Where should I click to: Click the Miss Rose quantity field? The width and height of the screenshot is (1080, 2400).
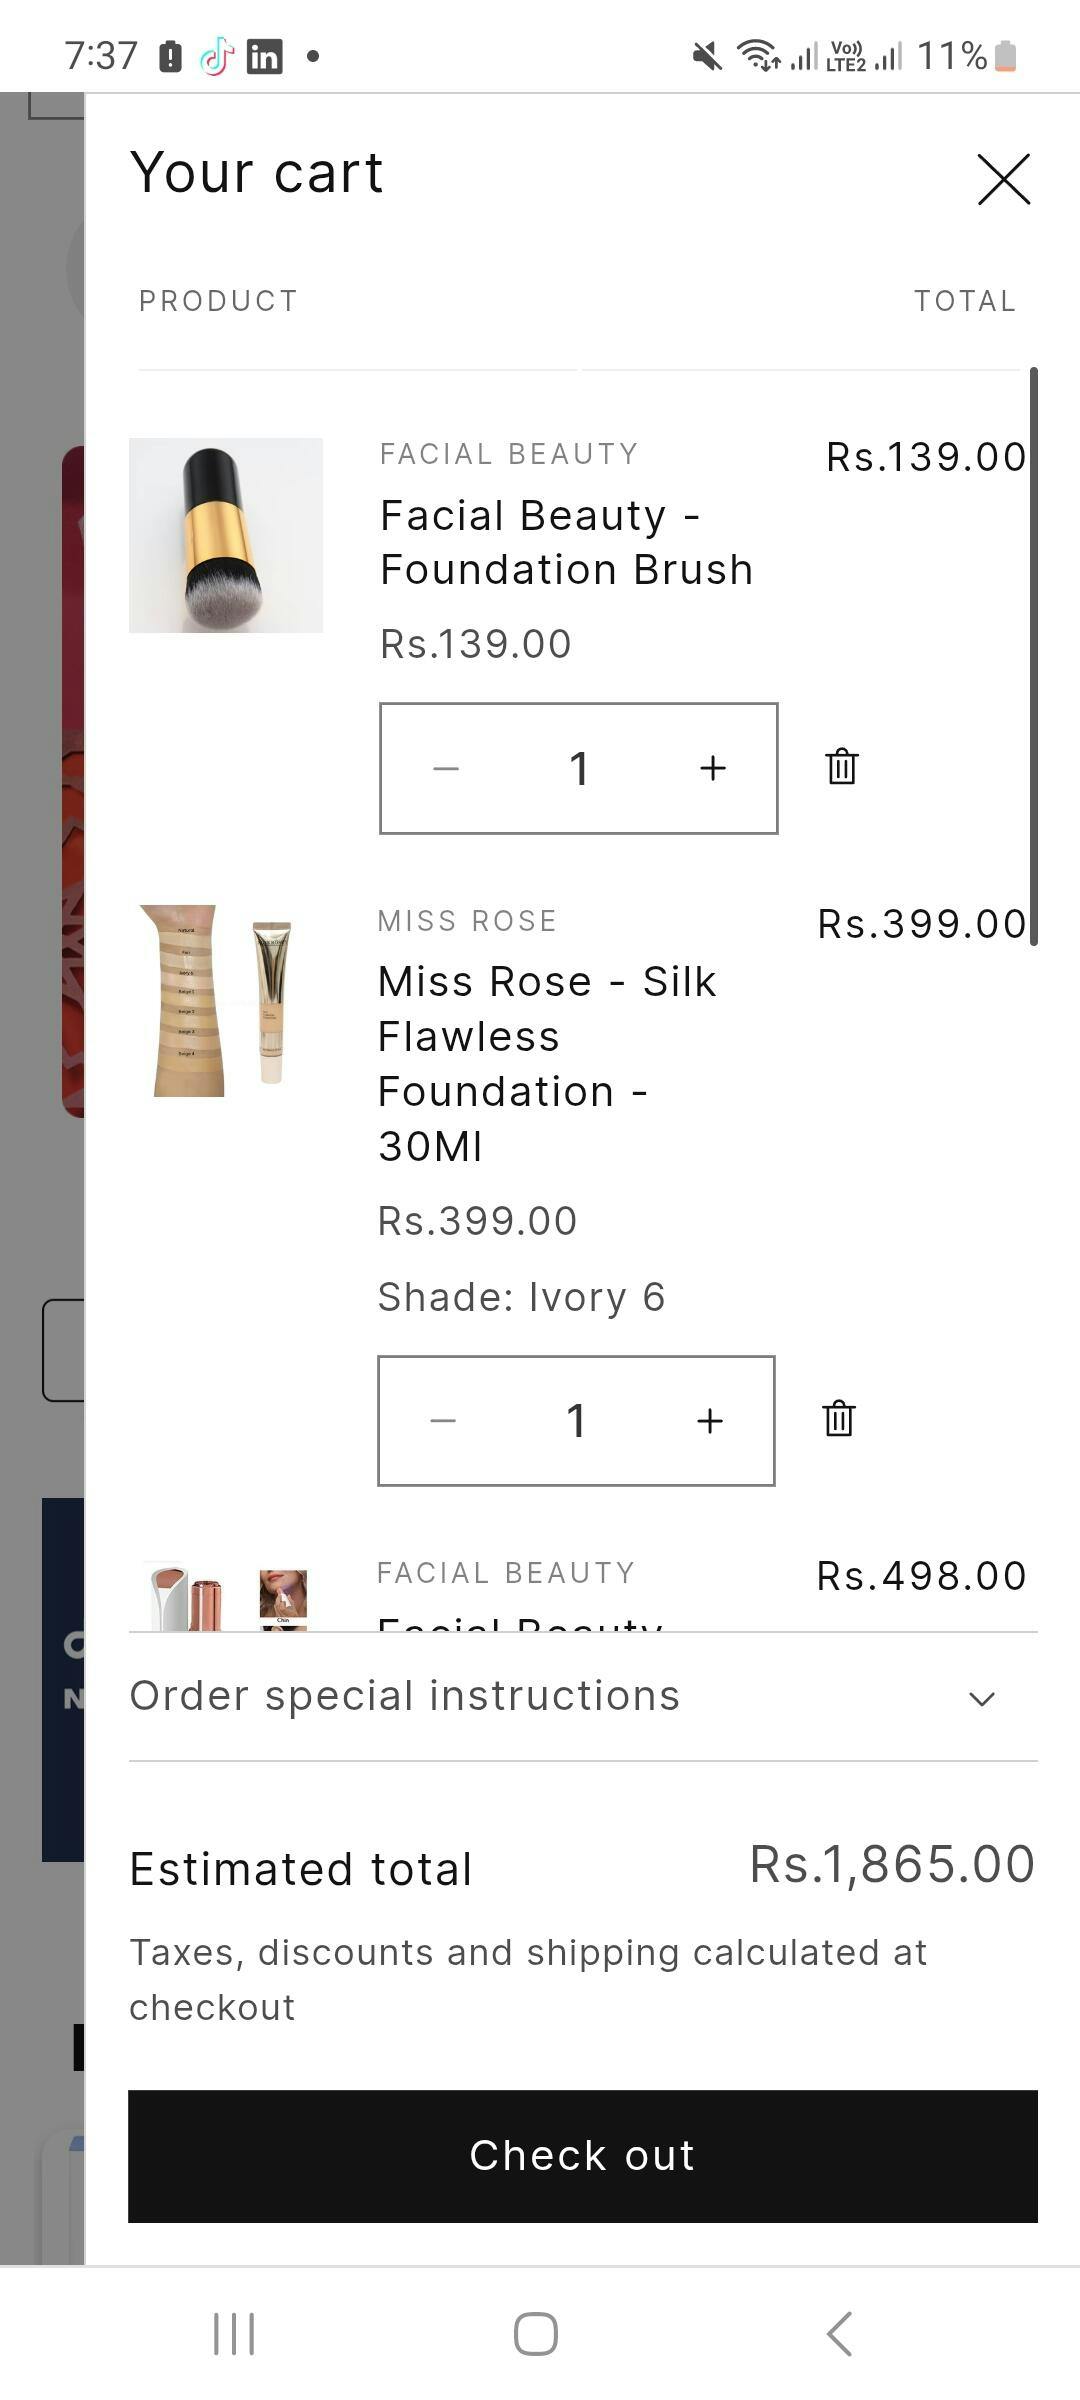pos(576,1420)
